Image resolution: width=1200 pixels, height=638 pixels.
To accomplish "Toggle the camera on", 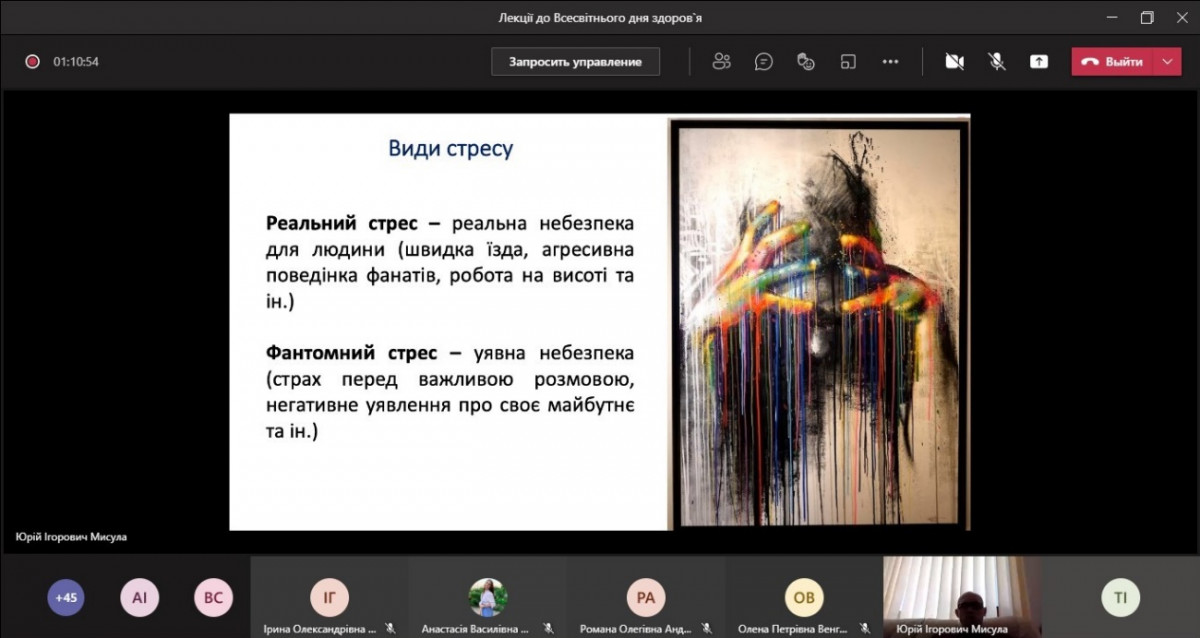I will 954,62.
